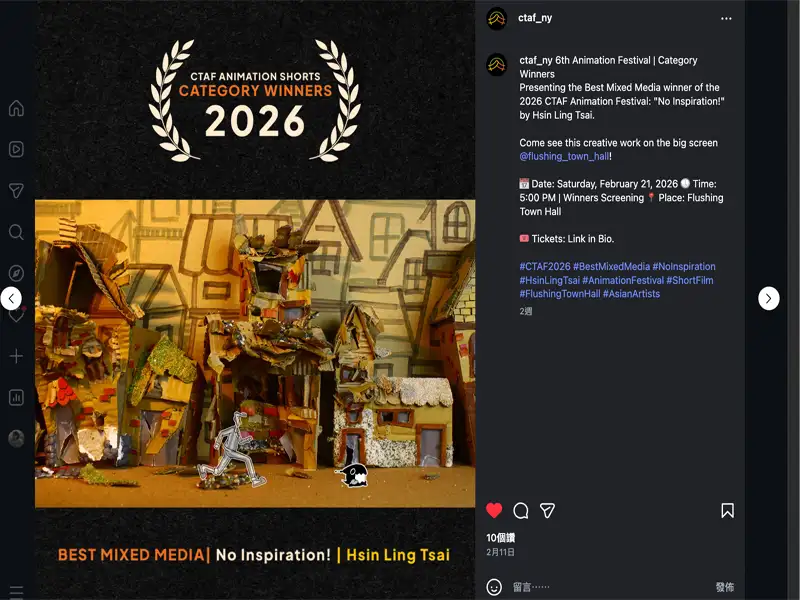The height and width of the screenshot is (600, 800).
Task: Open the @flushing_town_hall mention link
Action: [564, 157]
